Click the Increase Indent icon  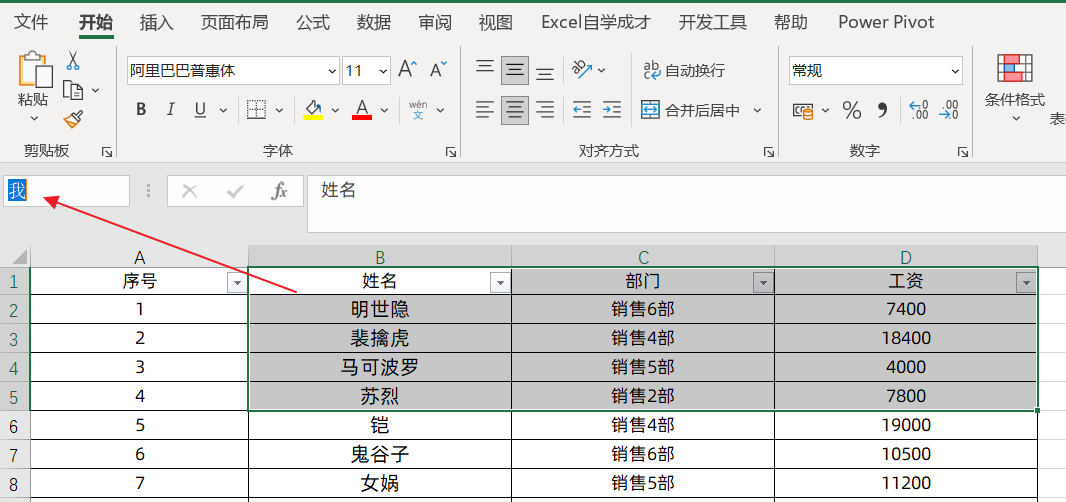612,110
